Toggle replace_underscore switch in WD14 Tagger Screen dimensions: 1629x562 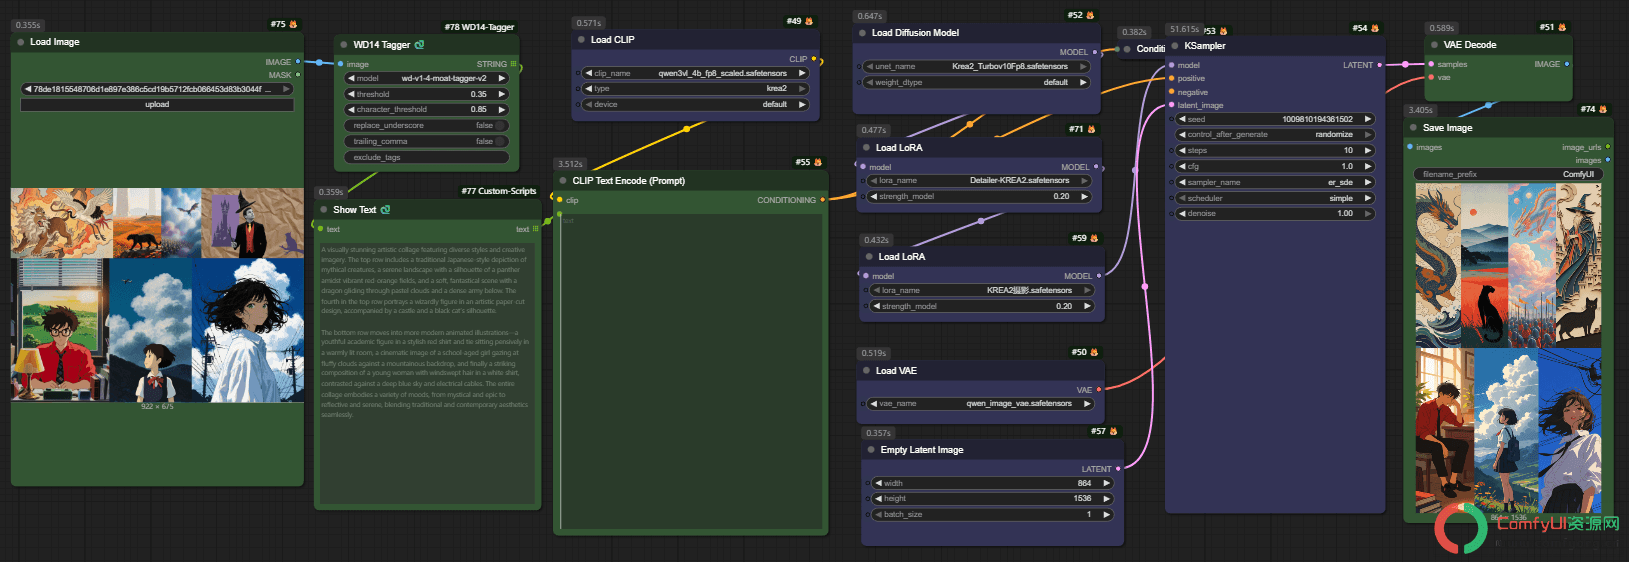[500, 126]
